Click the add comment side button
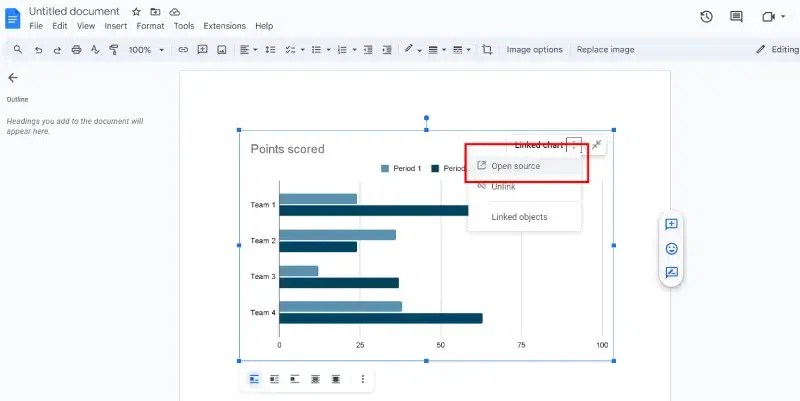The height and width of the screenshot is (401, 800). 671,224
